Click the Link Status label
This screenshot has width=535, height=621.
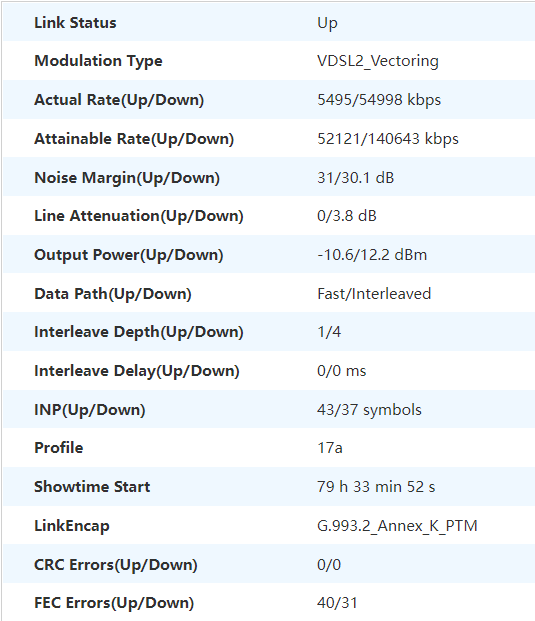click(x=75, y=23)
